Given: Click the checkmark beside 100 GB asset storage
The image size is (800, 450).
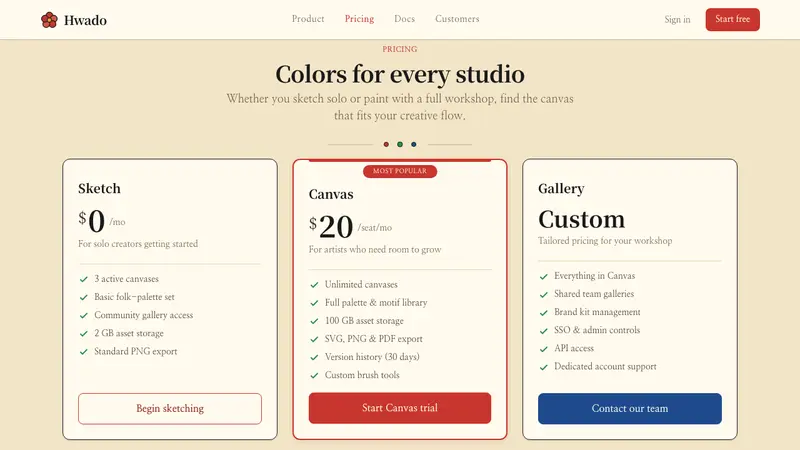Looking at the screenshot, I should tap(314, 321).
